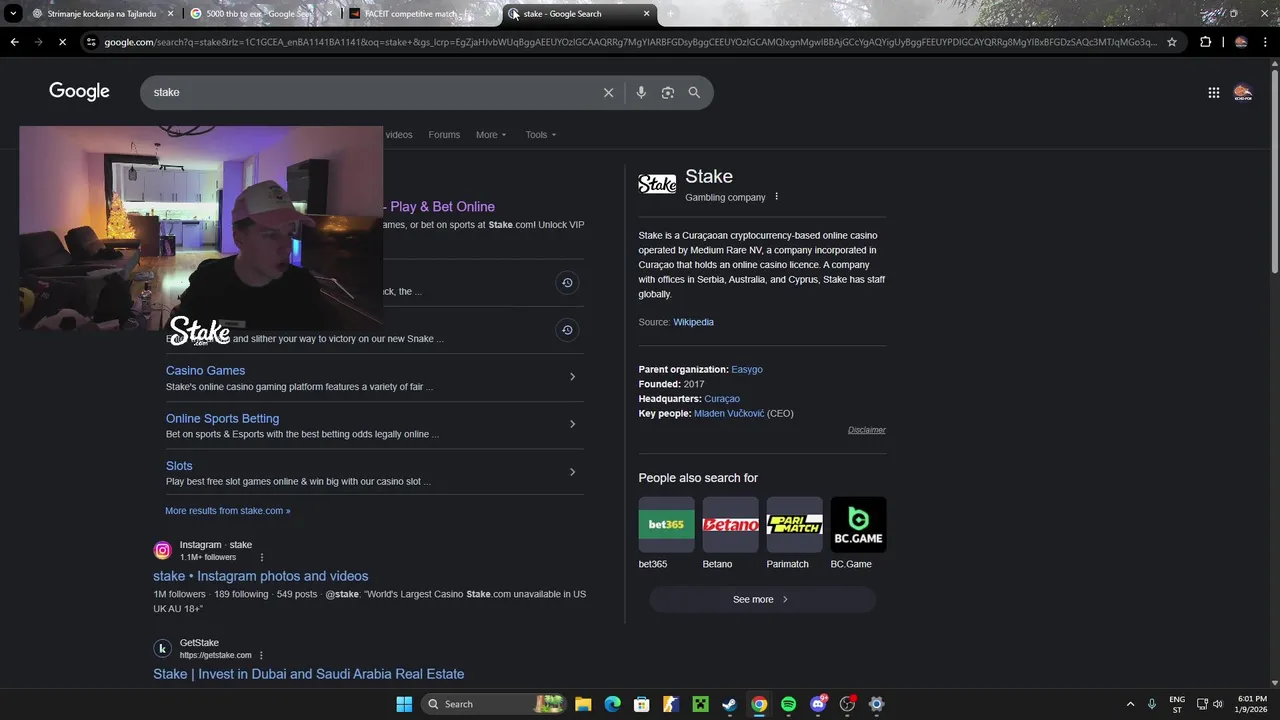Clear the search box with the X icon

pyautogui.click(x=608, y=92)
